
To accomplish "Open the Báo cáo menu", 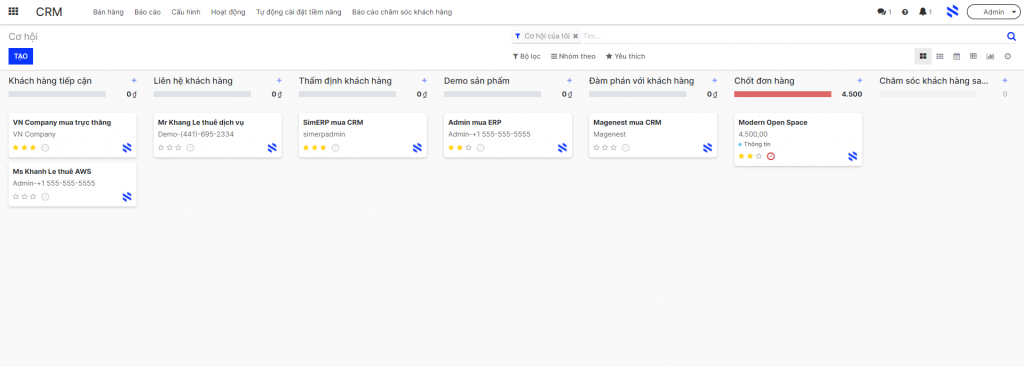I will click(x=148, y=12).
